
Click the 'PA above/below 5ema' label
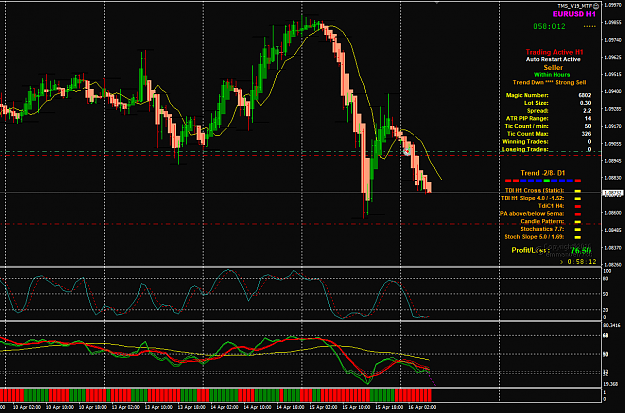click(x=532, y=214)
